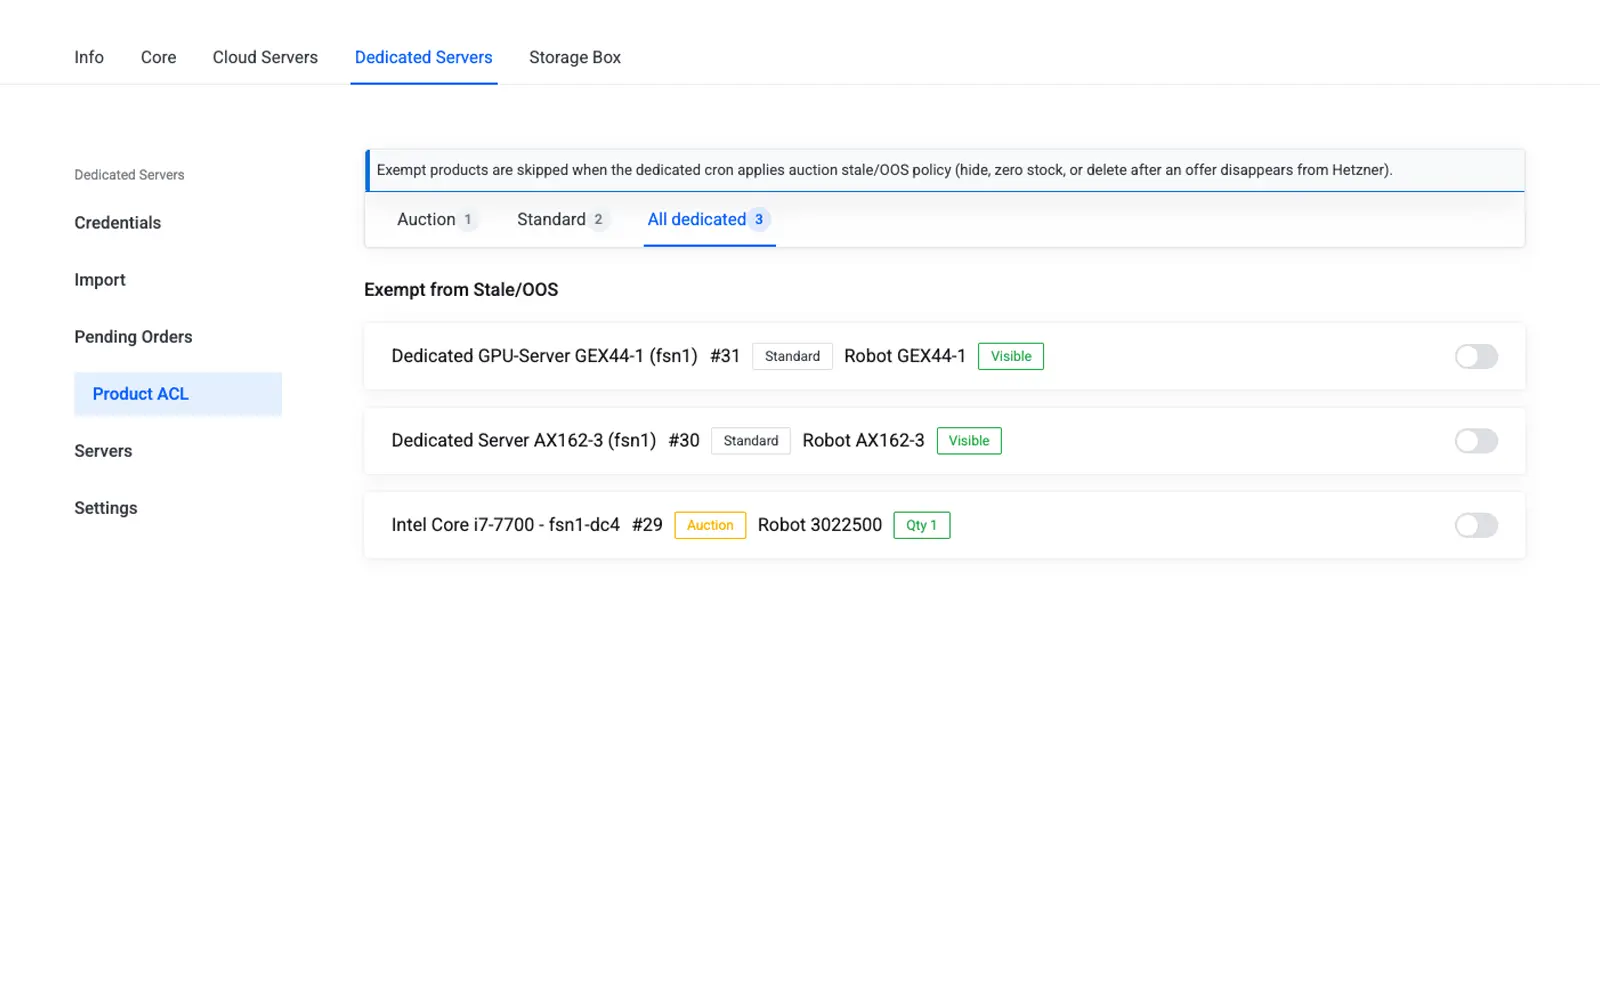The image size is (1600, 1000).
Task: Click the Qty 1 badge
Action: [922, 525]
